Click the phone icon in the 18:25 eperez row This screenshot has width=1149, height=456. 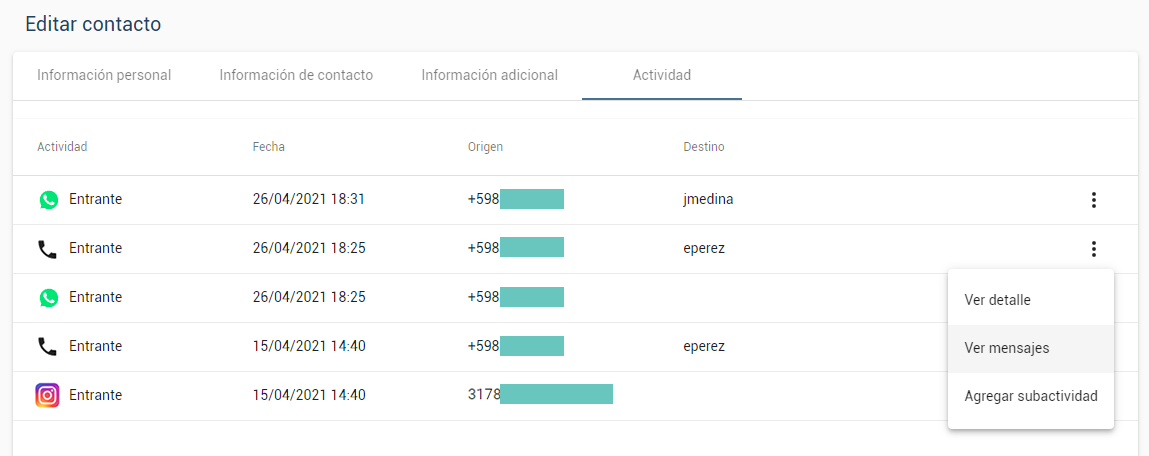pos(47,249)
